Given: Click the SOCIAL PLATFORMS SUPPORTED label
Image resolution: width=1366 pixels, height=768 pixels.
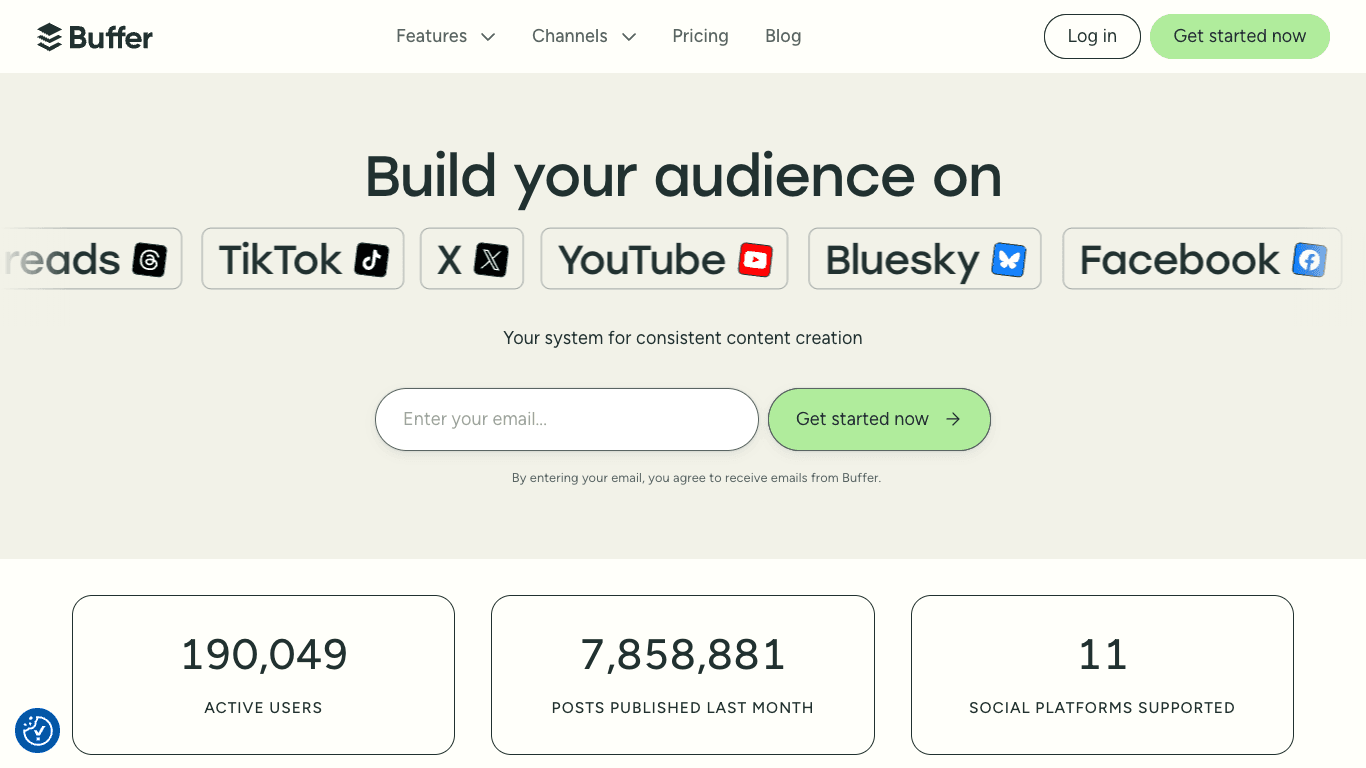Looking at the screenshot, I should (x=1102, y=708).
